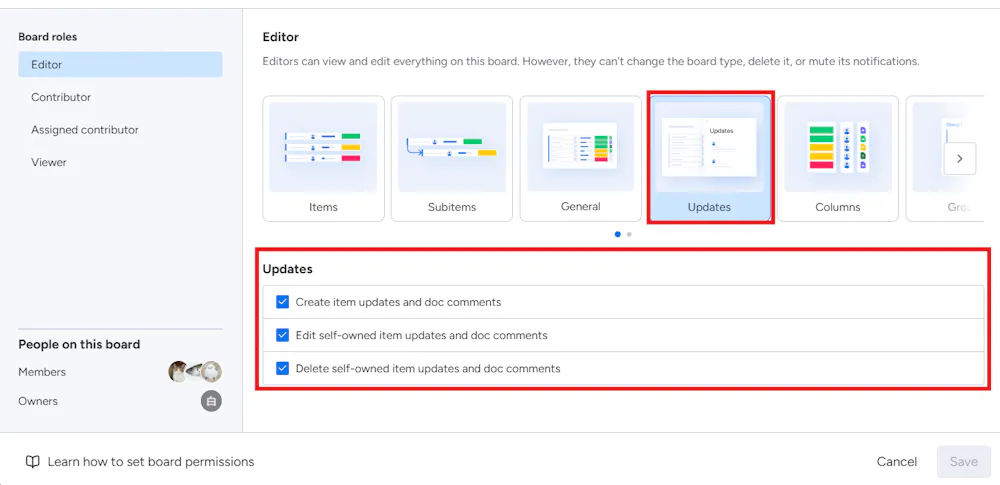This screenshot has width=1000, height=485.
Task: Uncheck Delete self-owned item updates checkbox
Action: (283, 368)
